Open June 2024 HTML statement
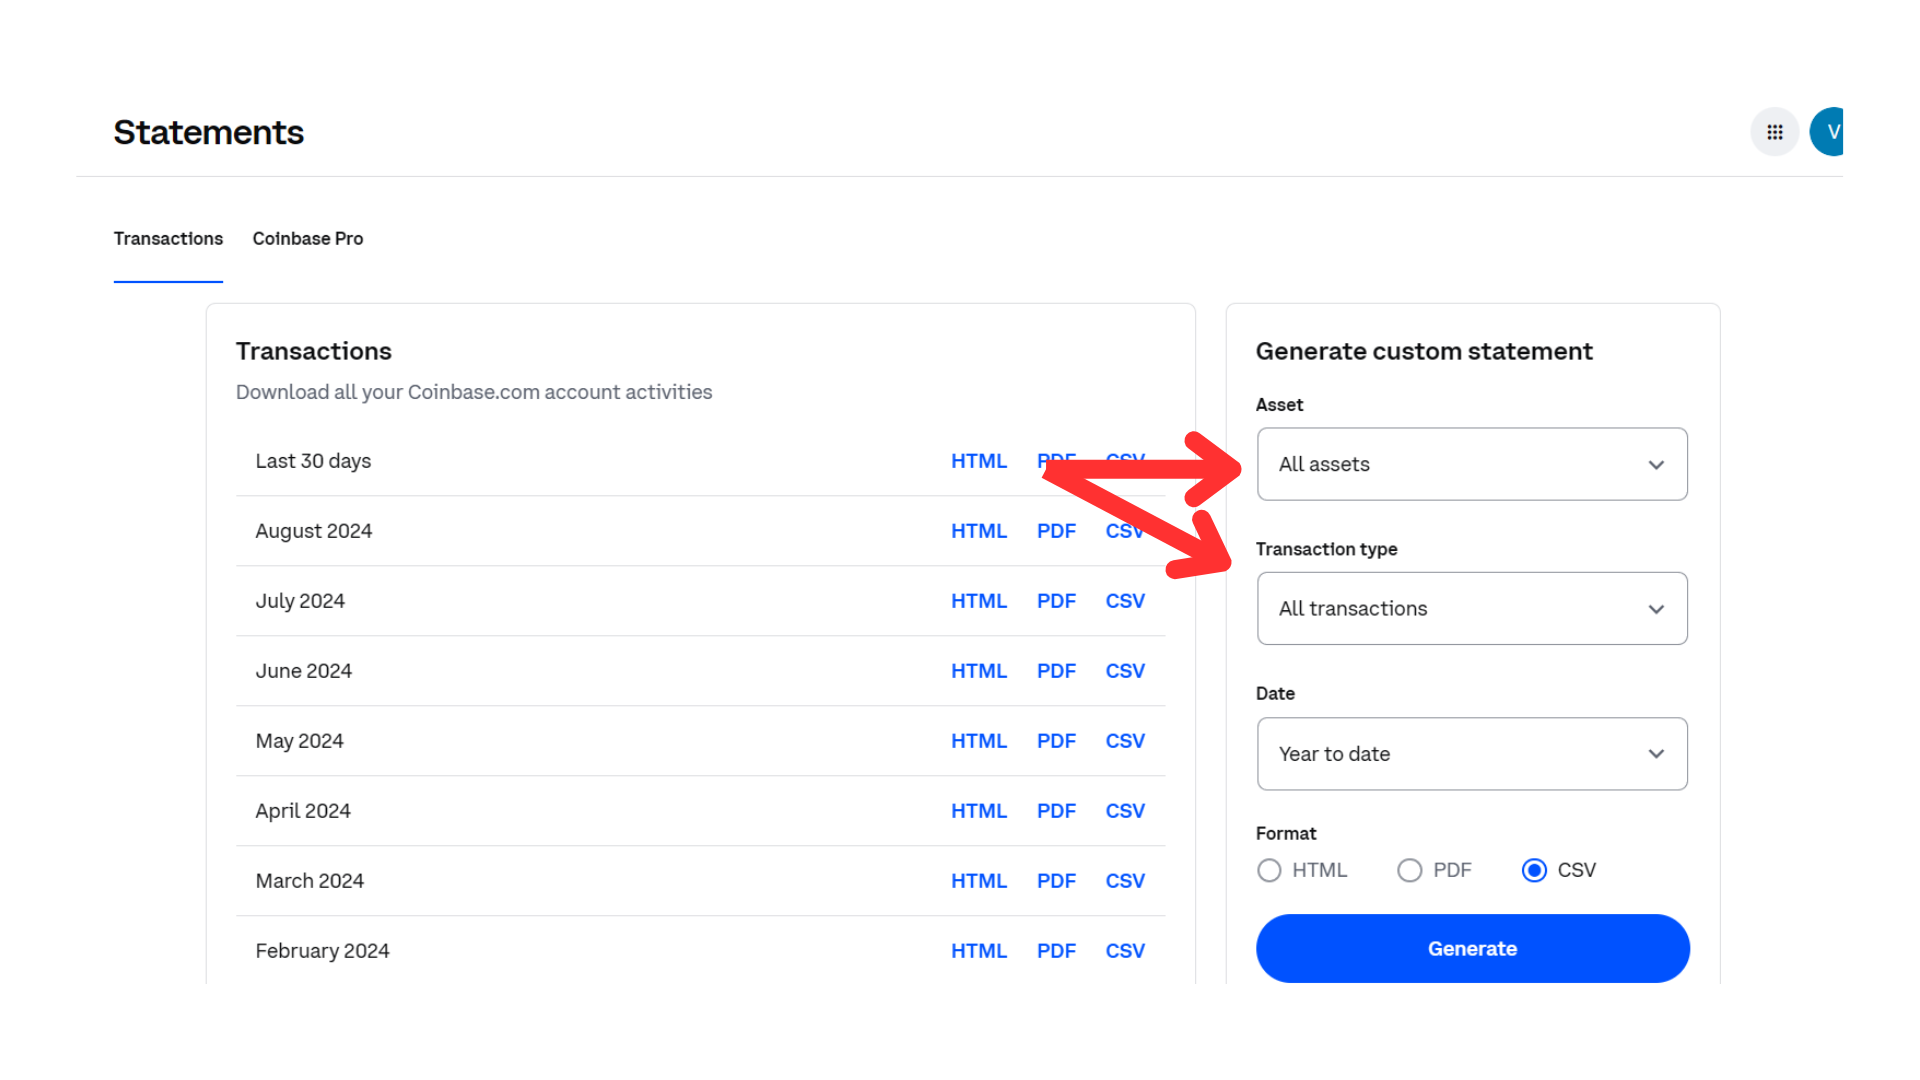Image resolution: width=1920 pixels, height=1080 pixels. 978,671
